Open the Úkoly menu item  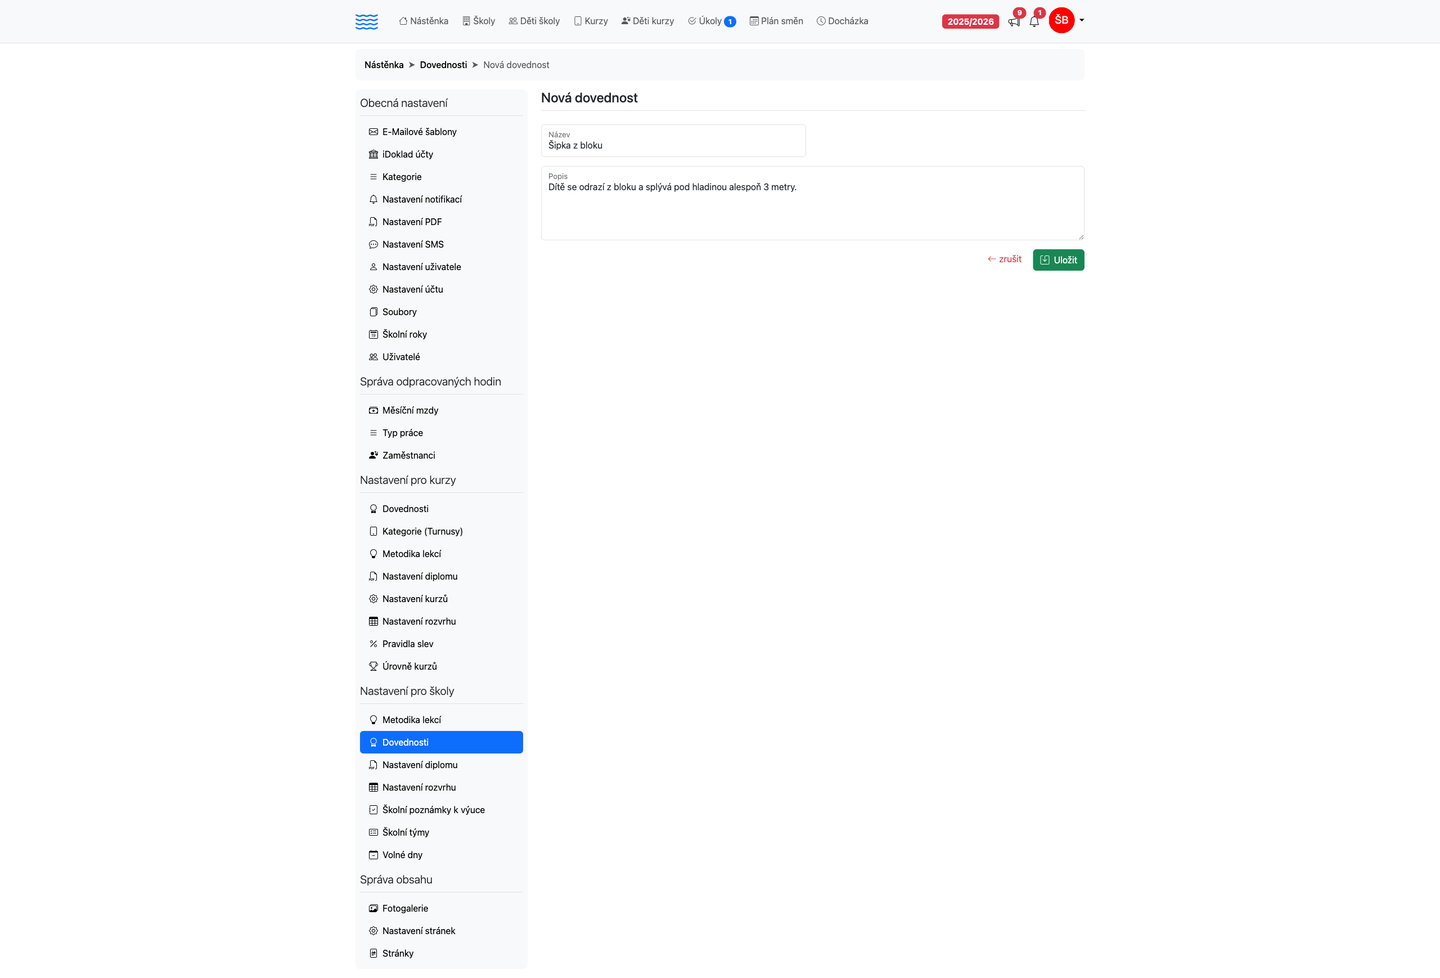click(711, 21)
